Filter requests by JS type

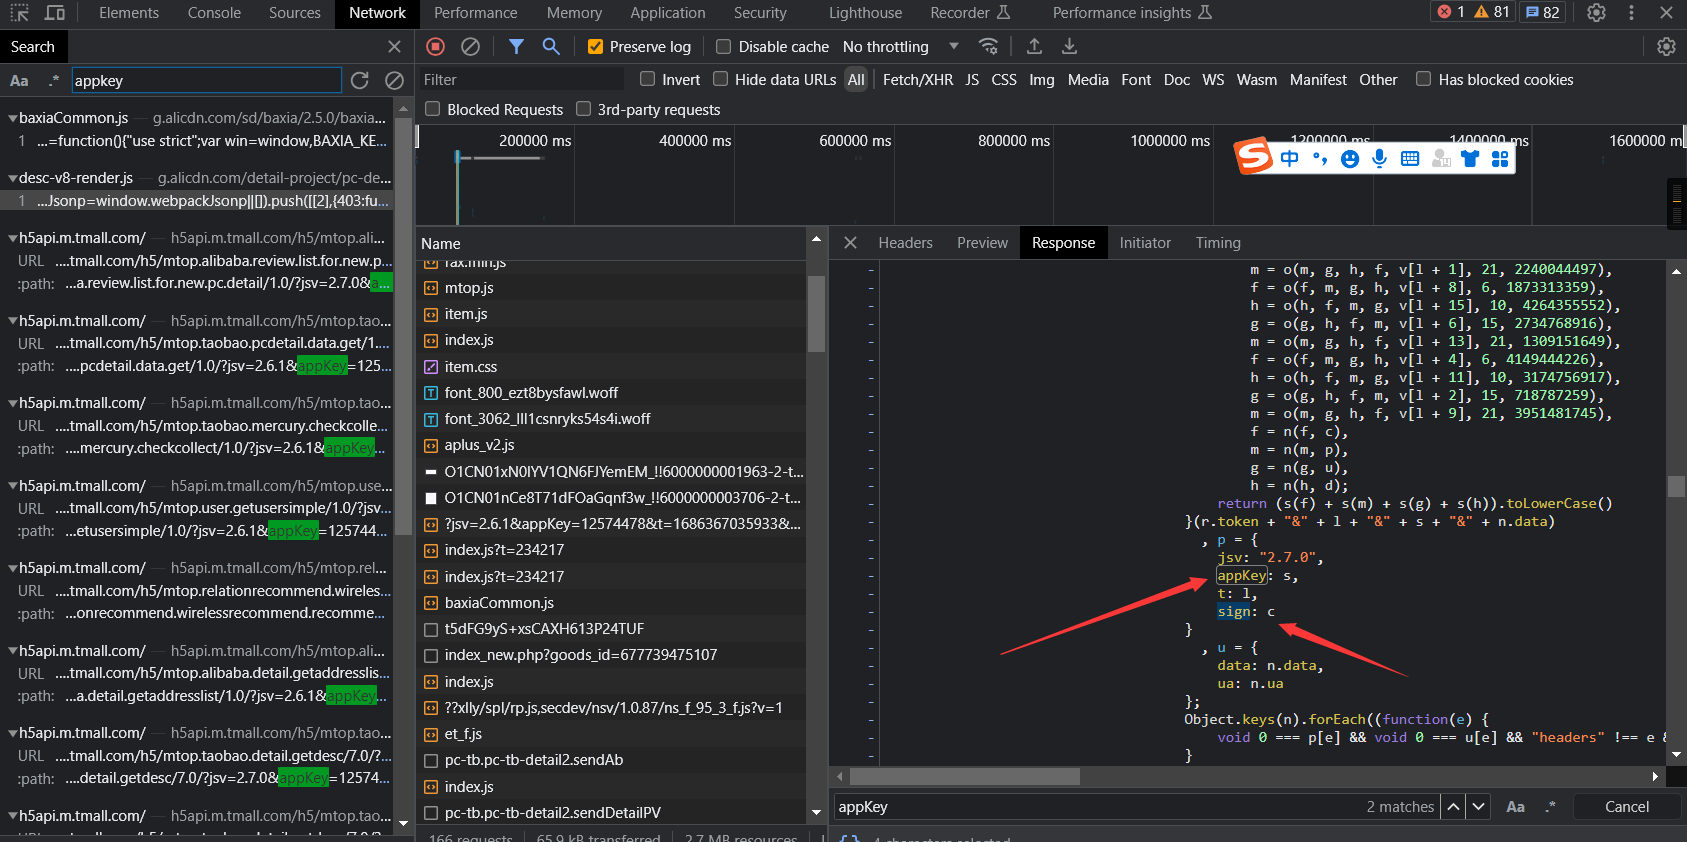972,80
